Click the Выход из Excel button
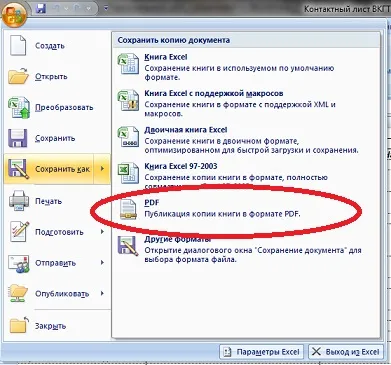The width and height of the screenshot is (391, 365). coord(346,352)
